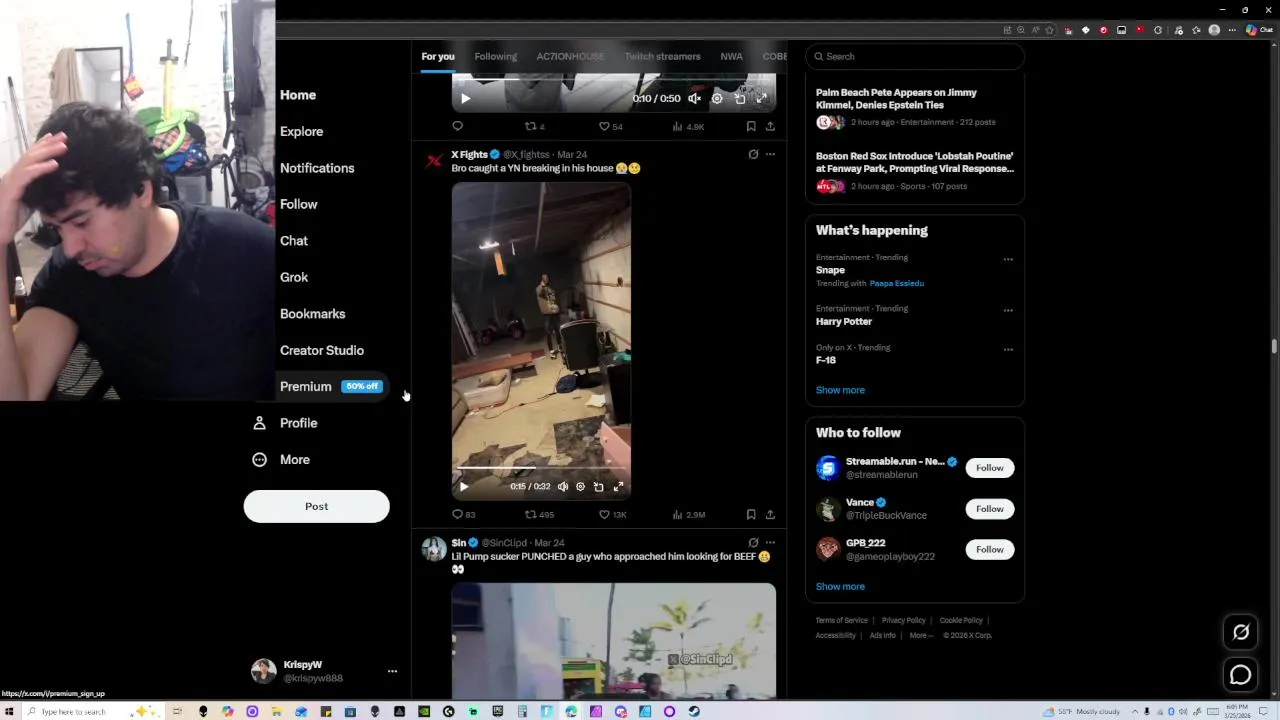1280x720 pixels.
Task: Open the NWA tab
Action: (731, 56)
